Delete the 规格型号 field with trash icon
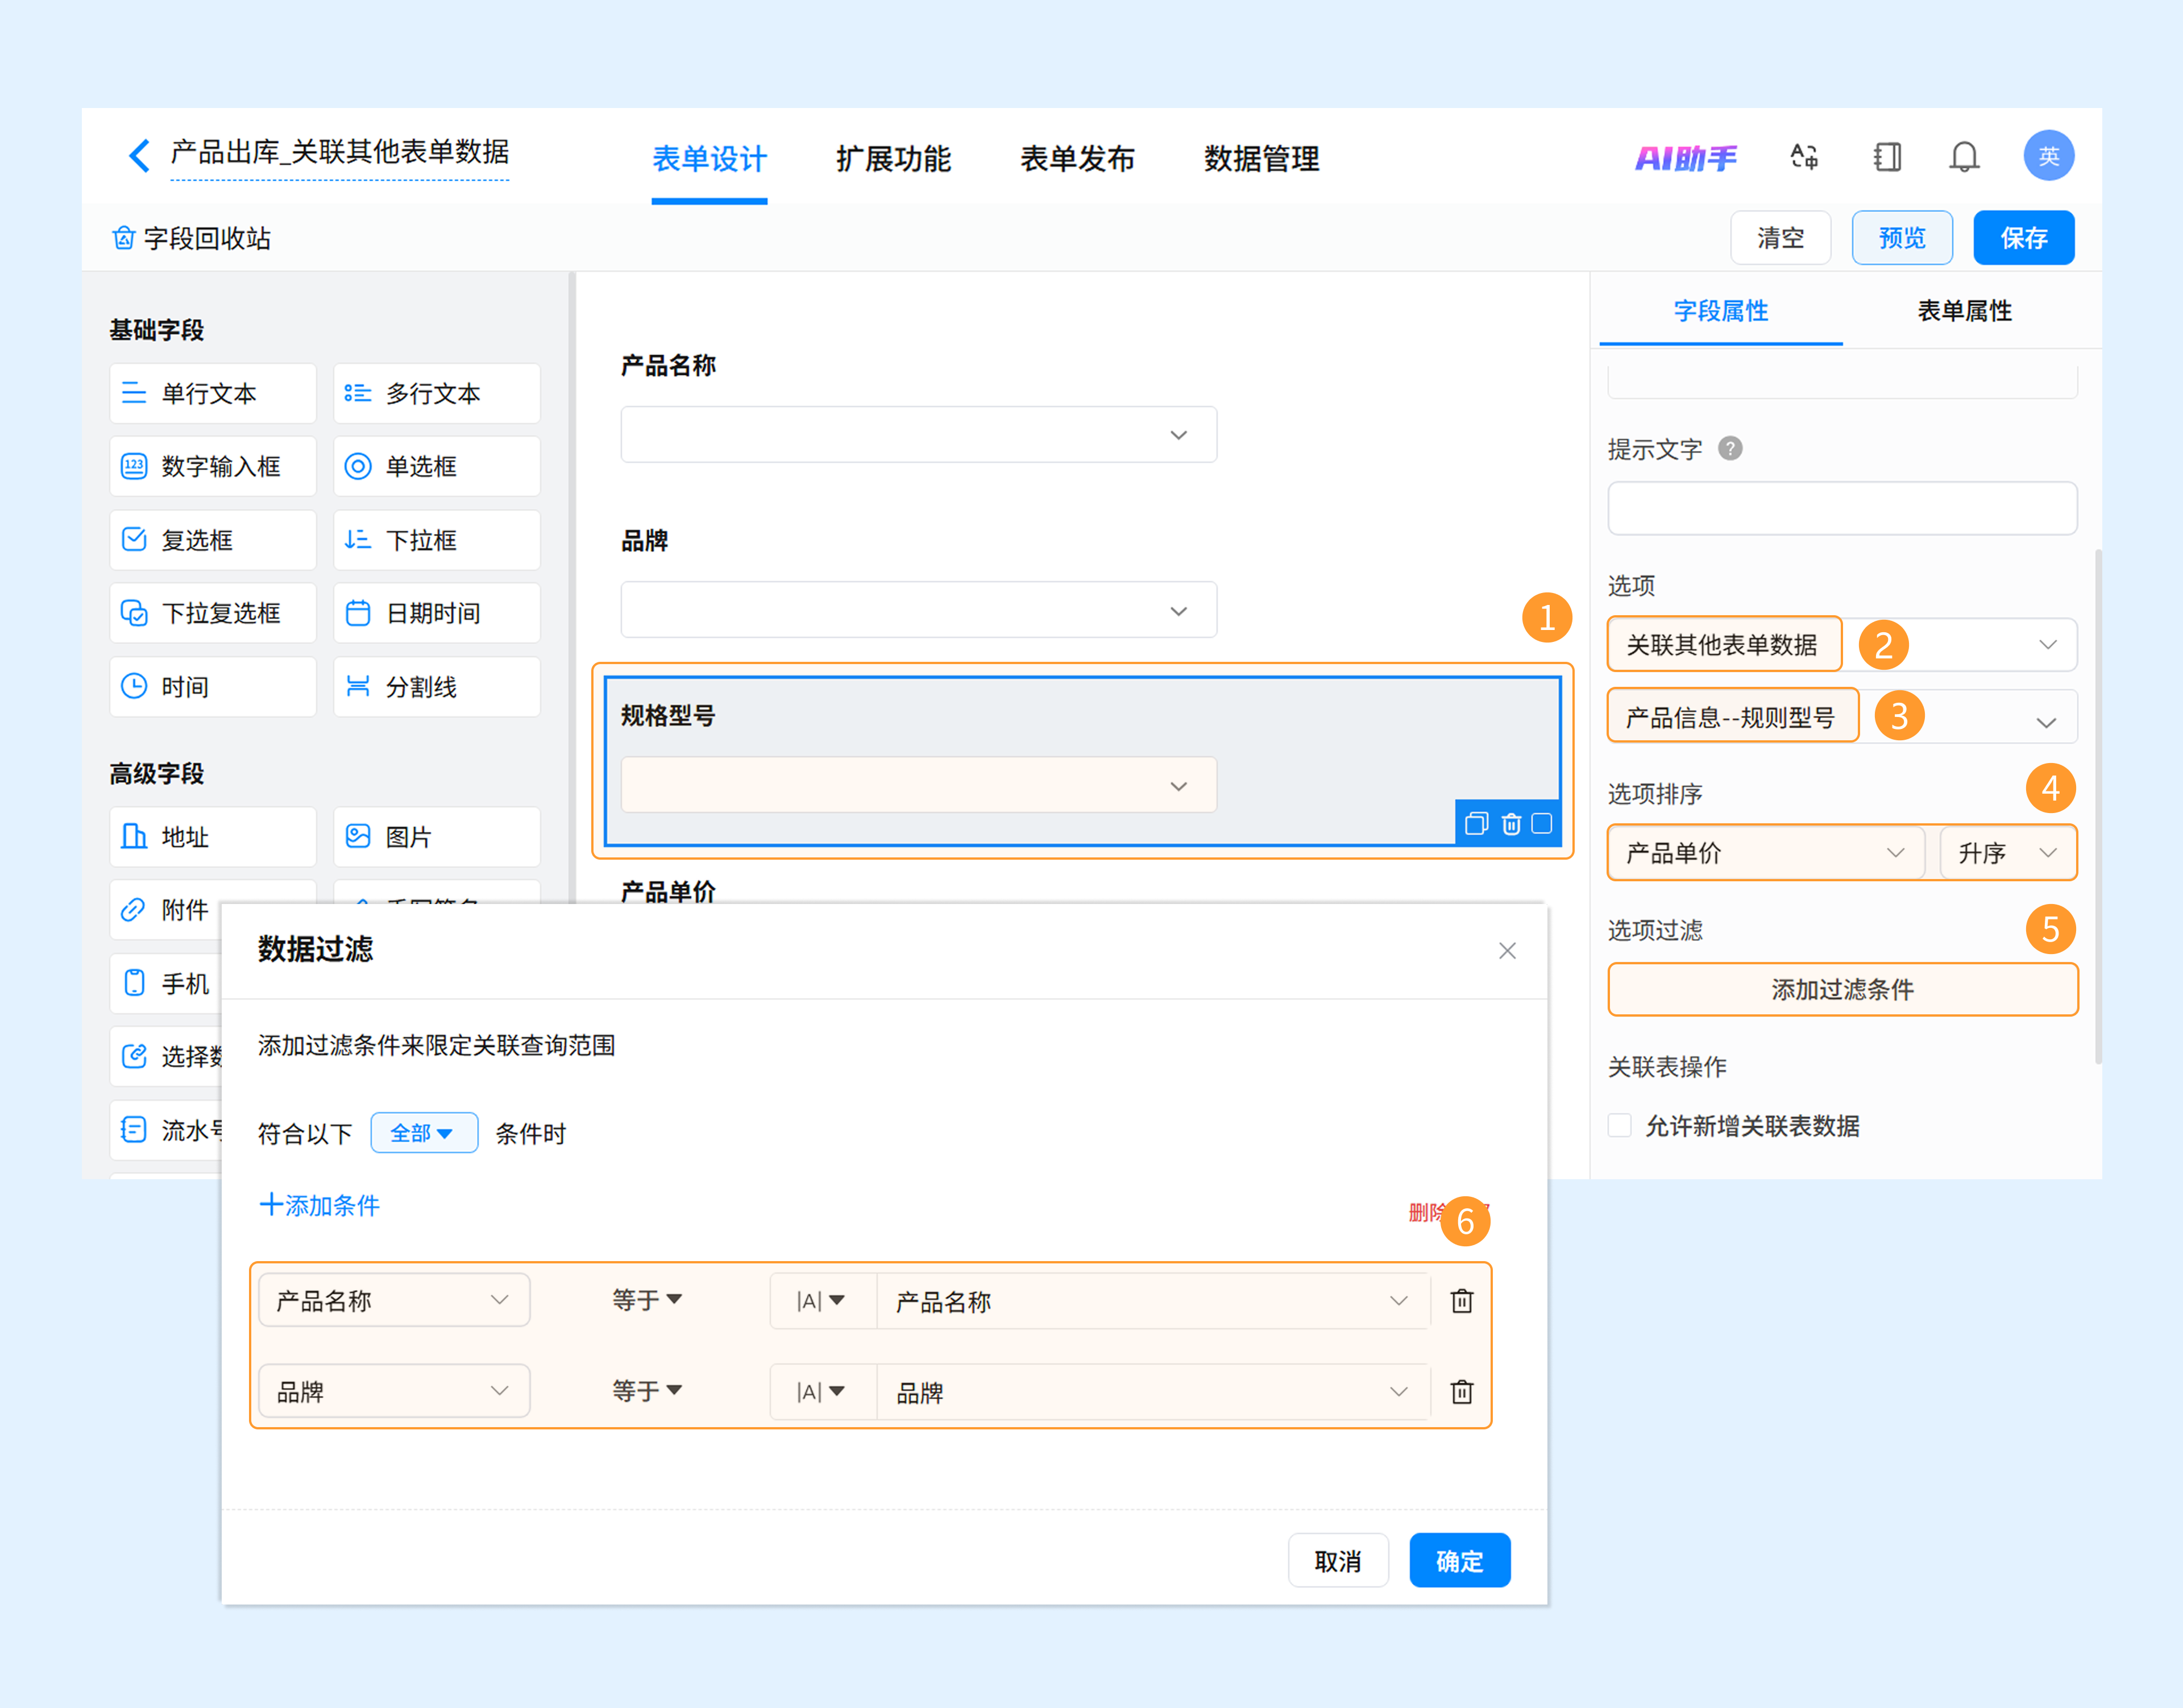The image size is (2183, 1708). tap(1510, 823)
